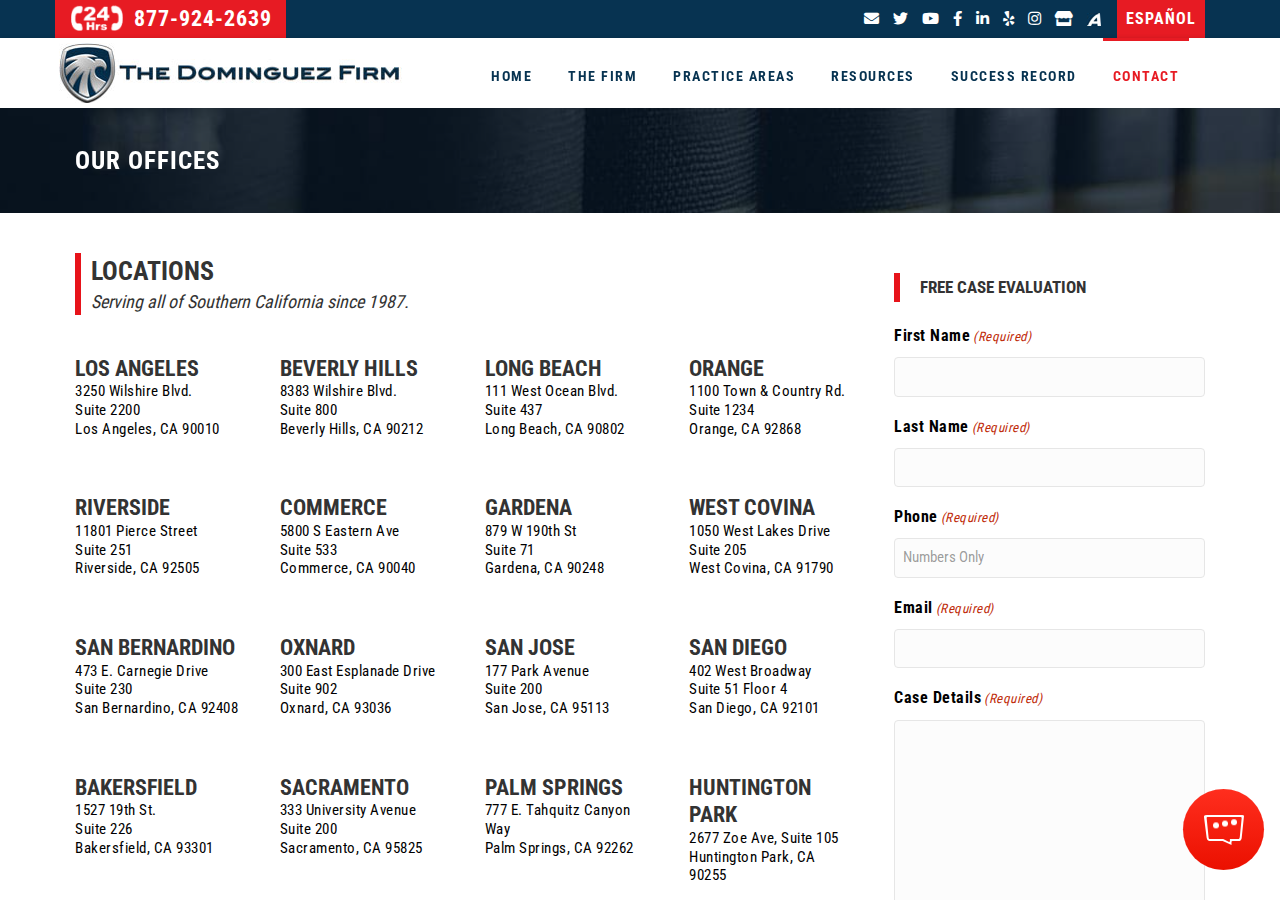Focus the Last Name input field
The height and width of the screenshot is (900, 1280).
pos(1049,467)
